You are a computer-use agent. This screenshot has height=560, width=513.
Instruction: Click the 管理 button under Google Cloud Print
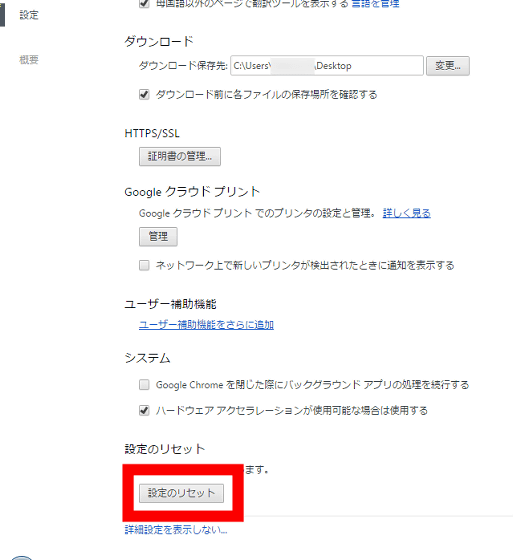(158, 236)
